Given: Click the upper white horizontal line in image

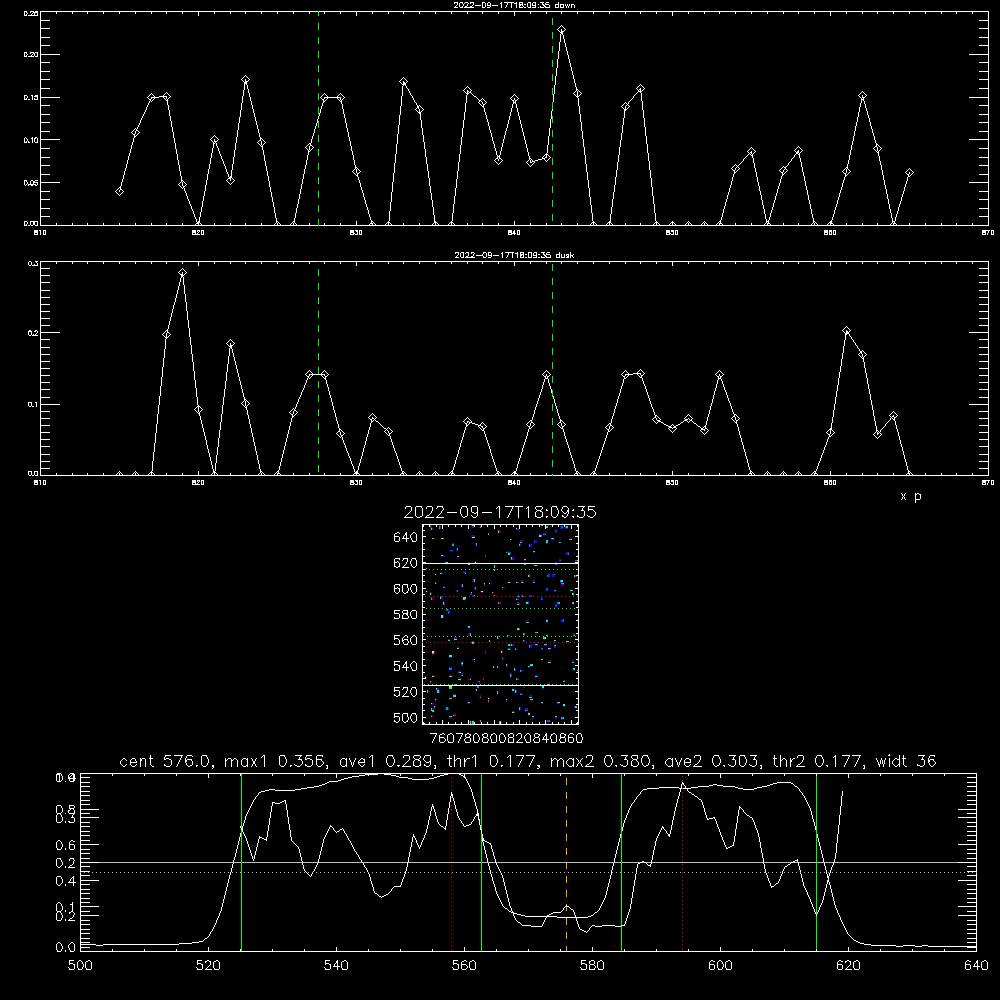Looking at the screenshot, I should point(501,563).
